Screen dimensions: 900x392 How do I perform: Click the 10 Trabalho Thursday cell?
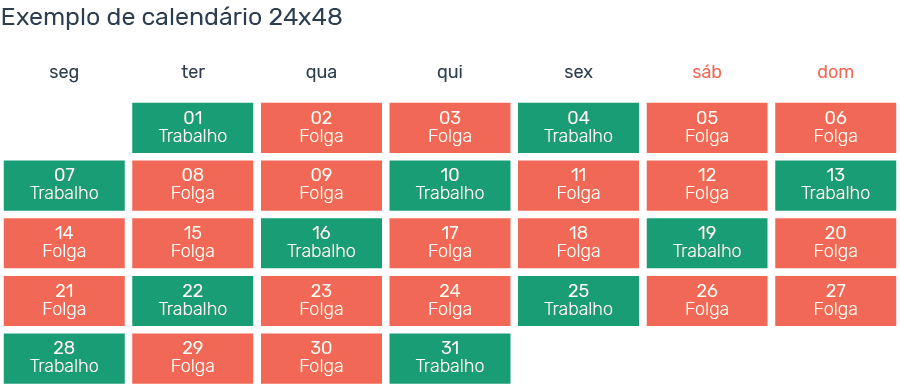[450, 185]
